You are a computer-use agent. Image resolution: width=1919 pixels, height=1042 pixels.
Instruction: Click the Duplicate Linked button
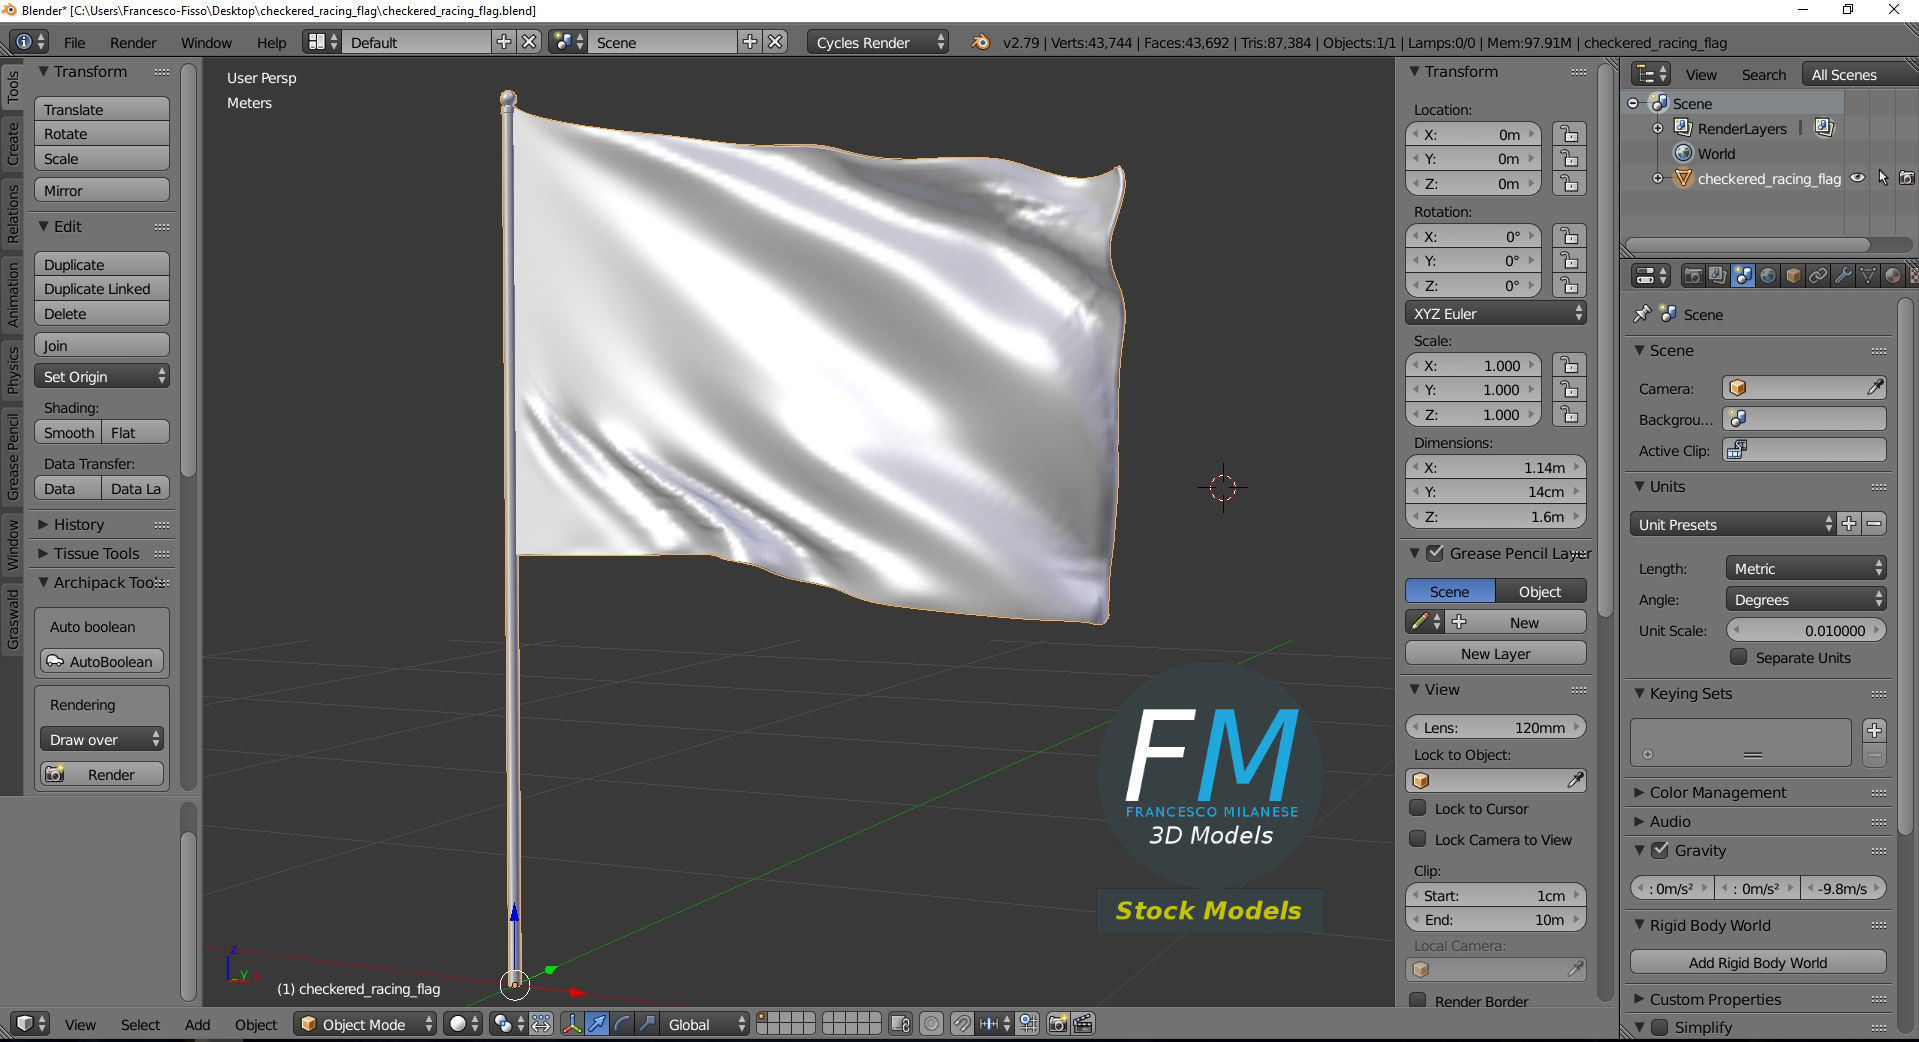pos(102,288)
